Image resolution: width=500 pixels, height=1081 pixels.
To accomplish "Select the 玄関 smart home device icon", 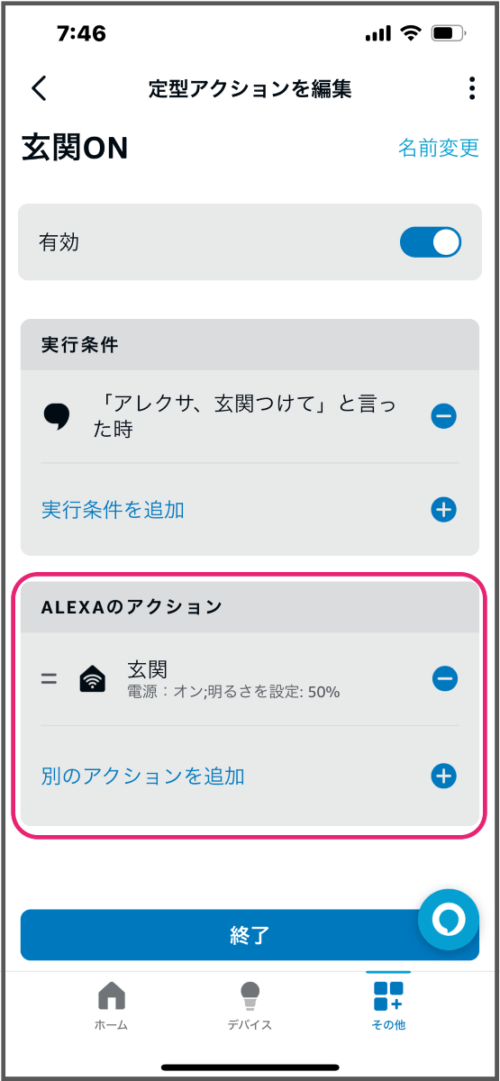I will click(92, 680).
